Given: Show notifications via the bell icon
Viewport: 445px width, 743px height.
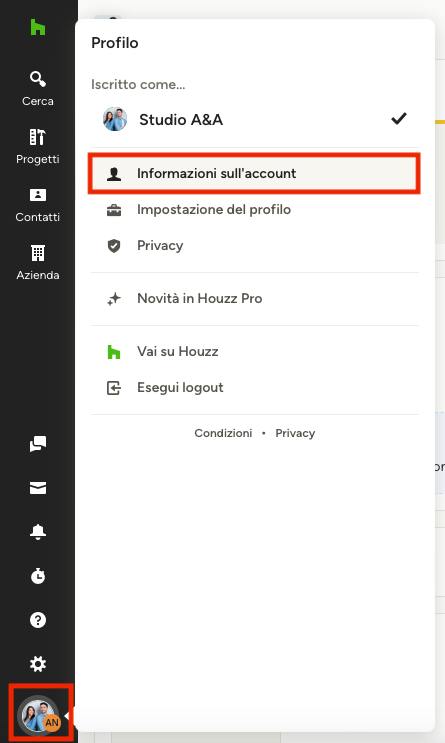Looking at the screenshot, I should (x=38, y=532).
